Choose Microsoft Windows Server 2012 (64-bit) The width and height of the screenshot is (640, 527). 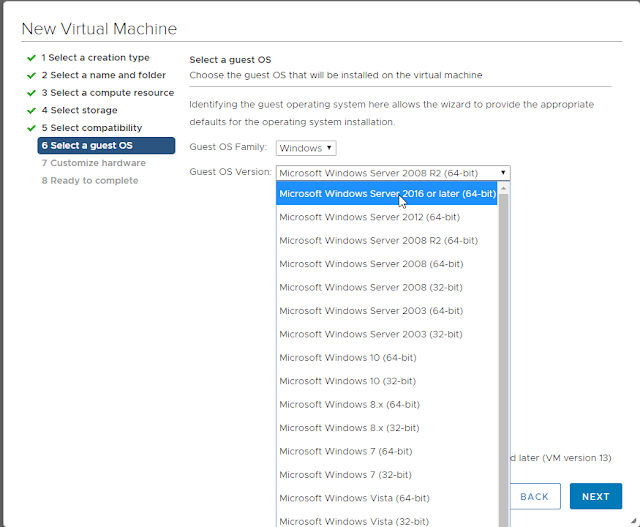tap(387, 217)
